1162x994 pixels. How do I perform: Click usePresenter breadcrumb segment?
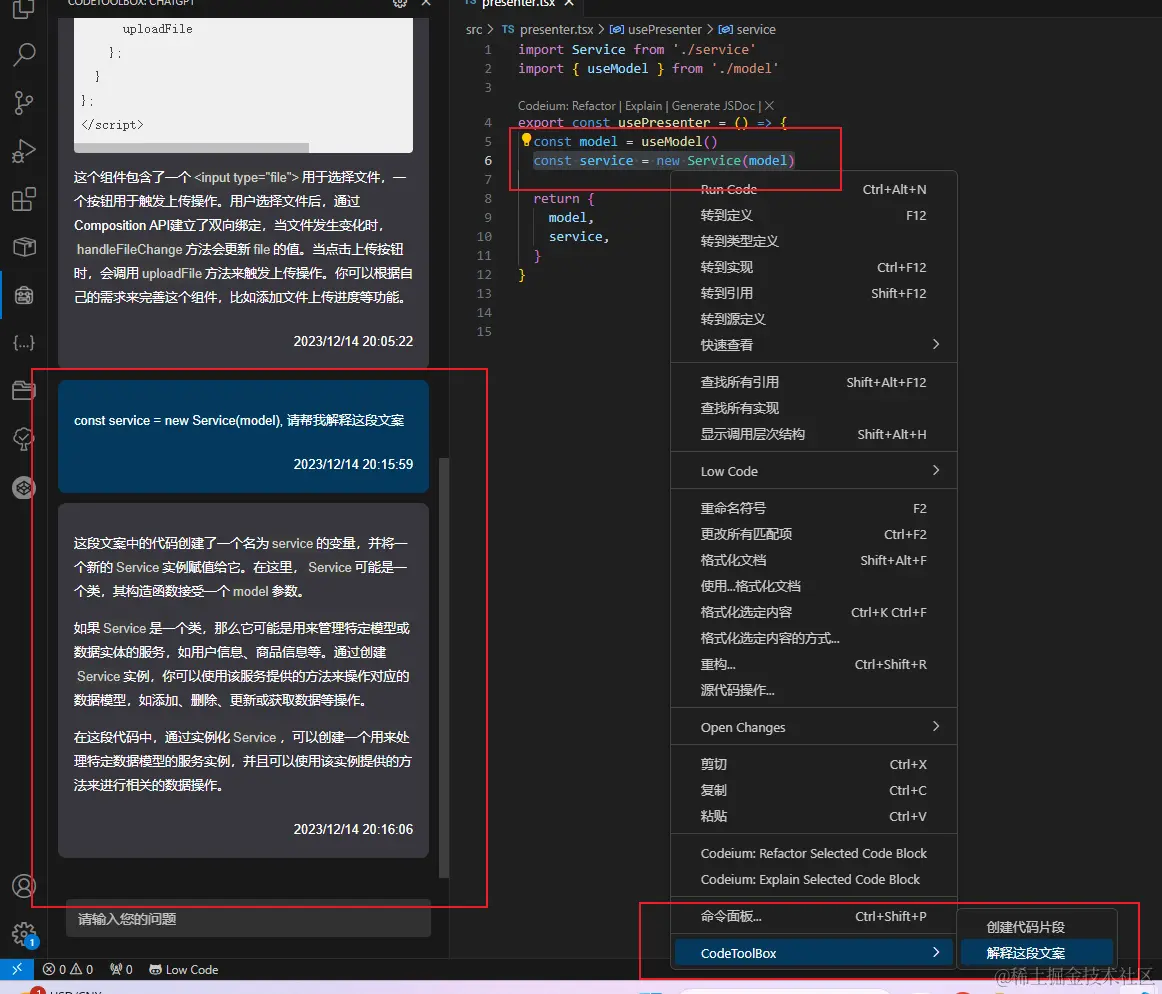pos(655,30)
